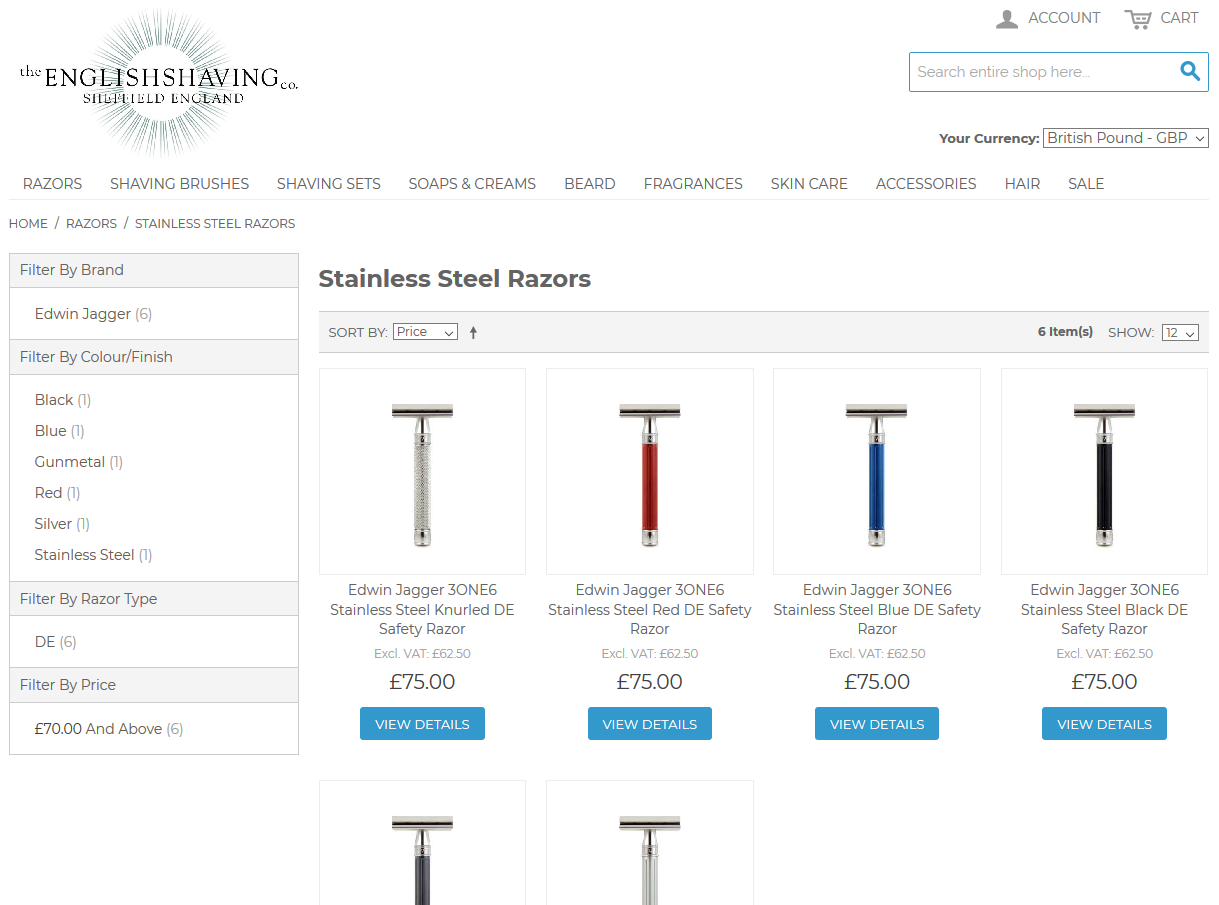Image resolution: width=1219 pixels, height=905 pixels.
Task: Collapse the Filter By Razor Type section
Action: (154, 599)
